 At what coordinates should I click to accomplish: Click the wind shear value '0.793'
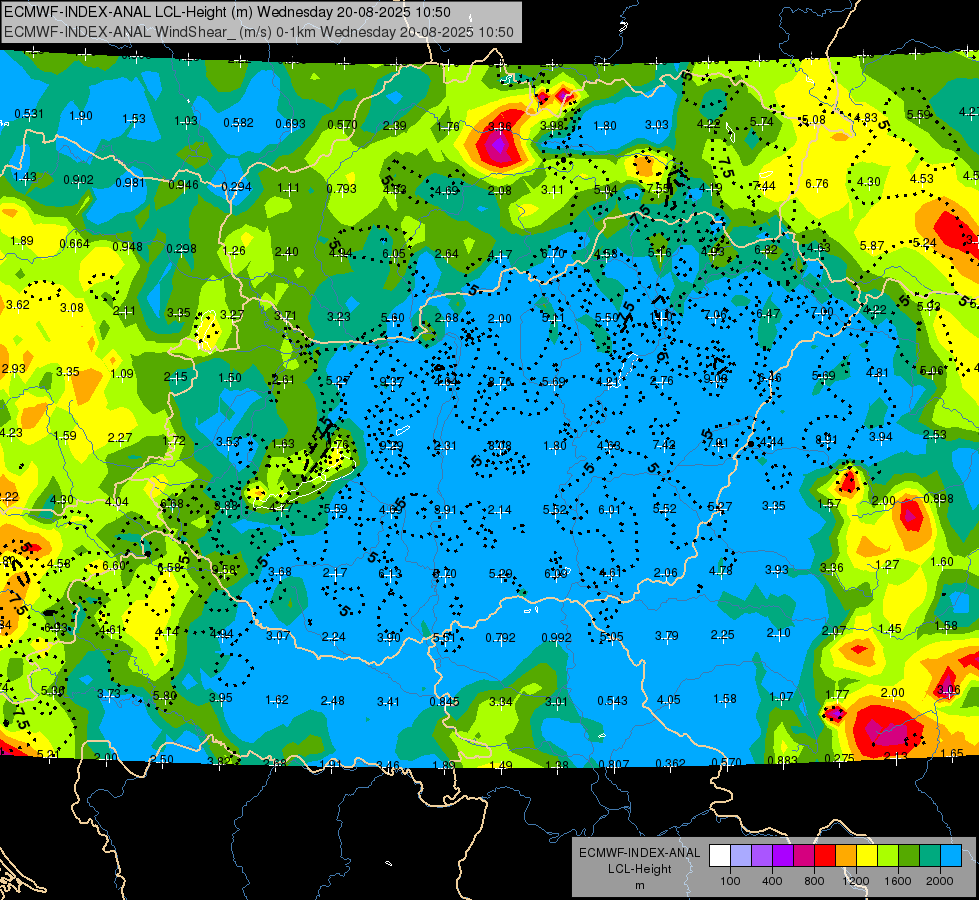coord(342,189)
